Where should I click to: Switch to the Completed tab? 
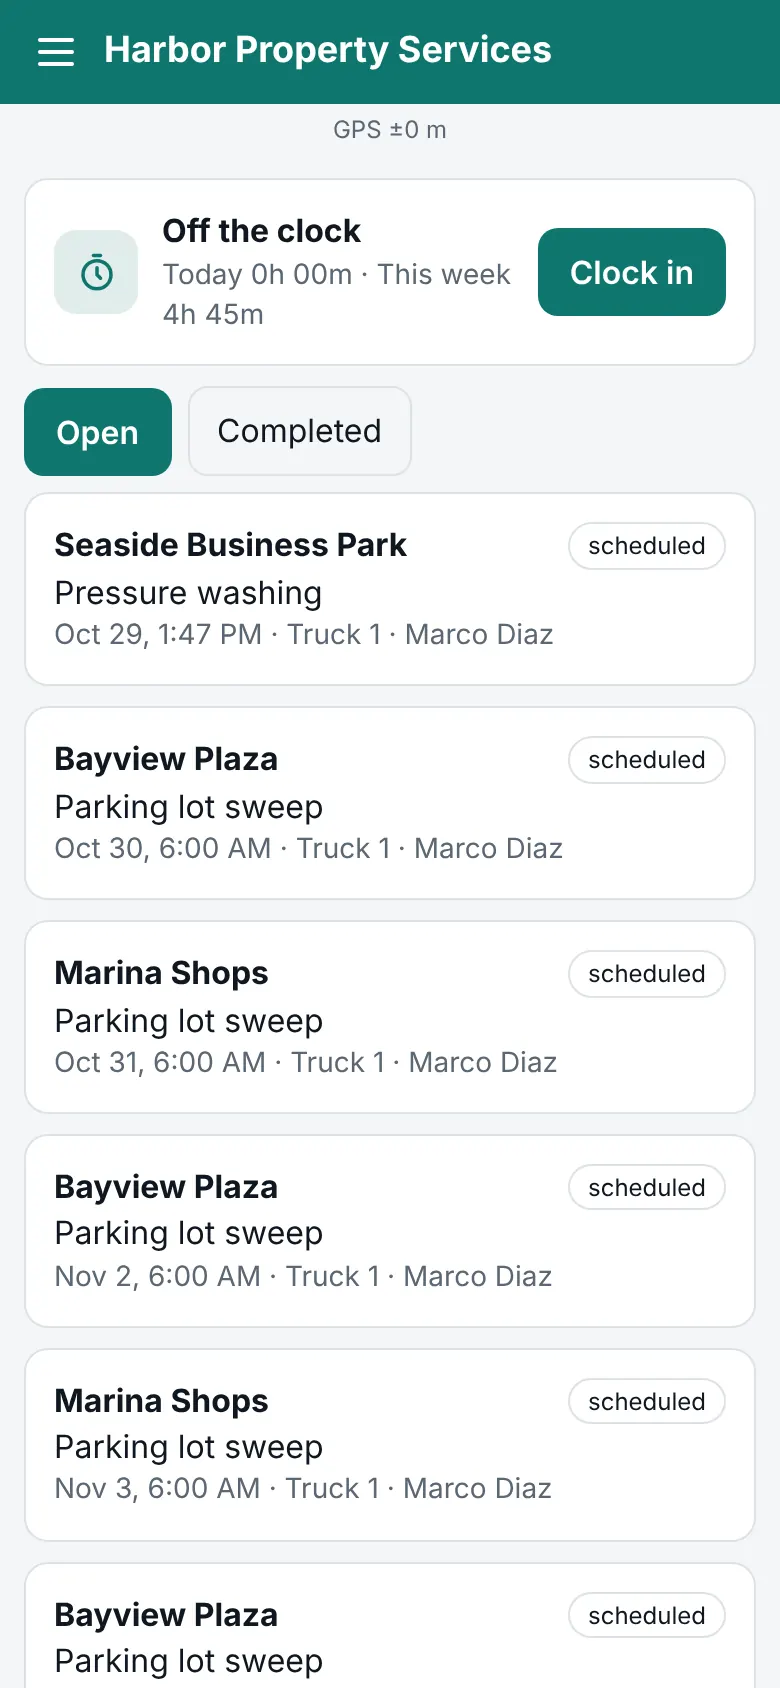click(300, 431)
